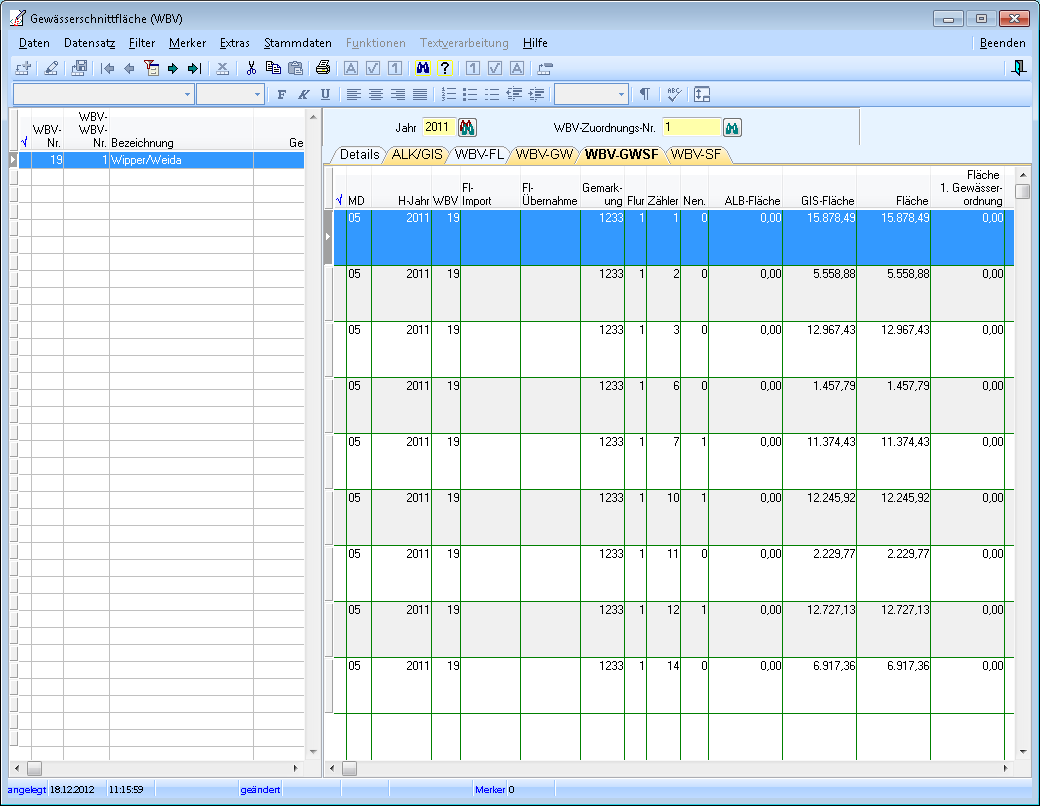1040x806 pixels.
Task: Select Wipper/Weida row in left list
Action: click(x=161, y=160)
